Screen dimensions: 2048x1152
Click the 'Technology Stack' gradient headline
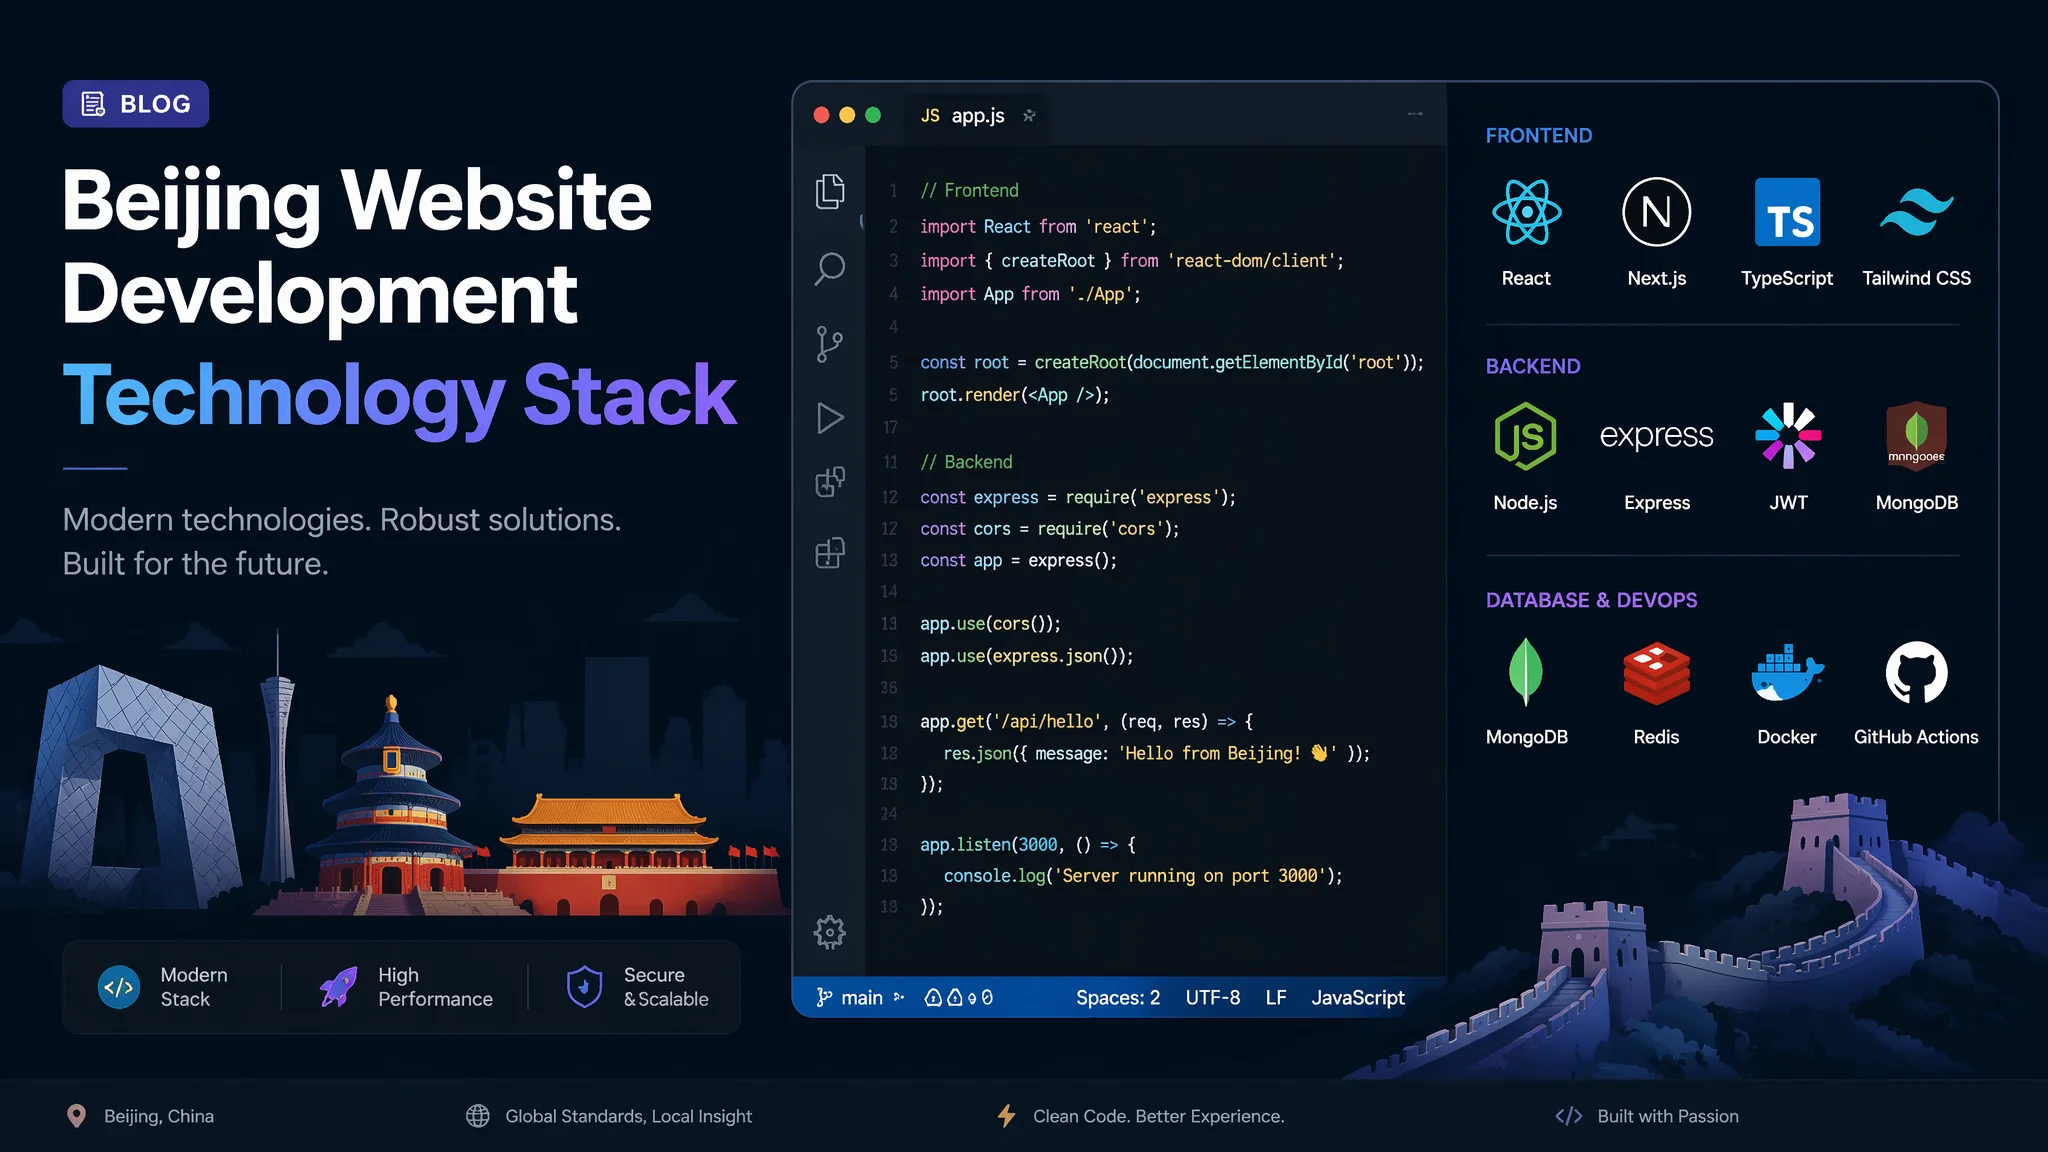400,397
